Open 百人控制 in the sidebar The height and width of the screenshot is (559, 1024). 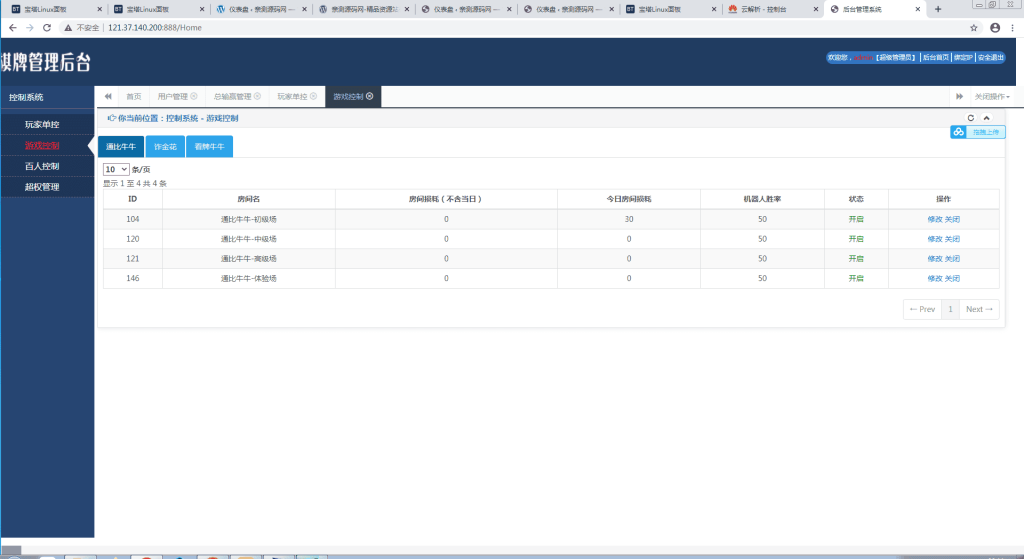[42, 166]
